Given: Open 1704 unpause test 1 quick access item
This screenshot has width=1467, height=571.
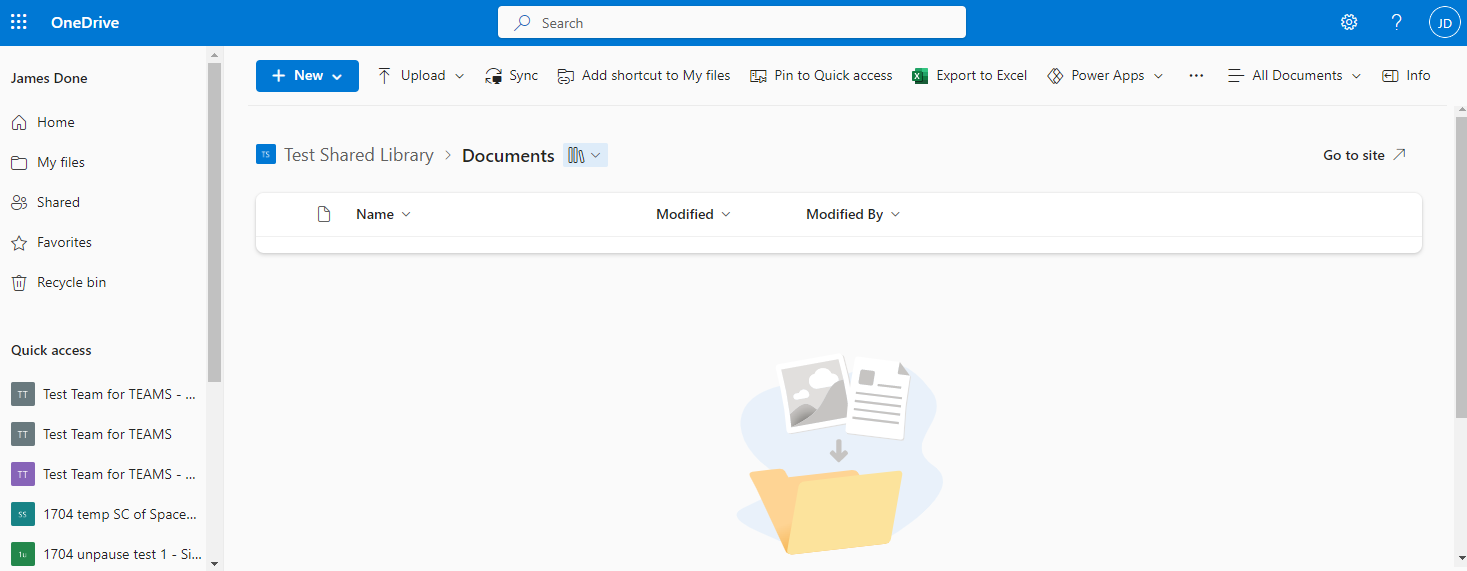Looking at the screenshot, I should tap(104, 554).
